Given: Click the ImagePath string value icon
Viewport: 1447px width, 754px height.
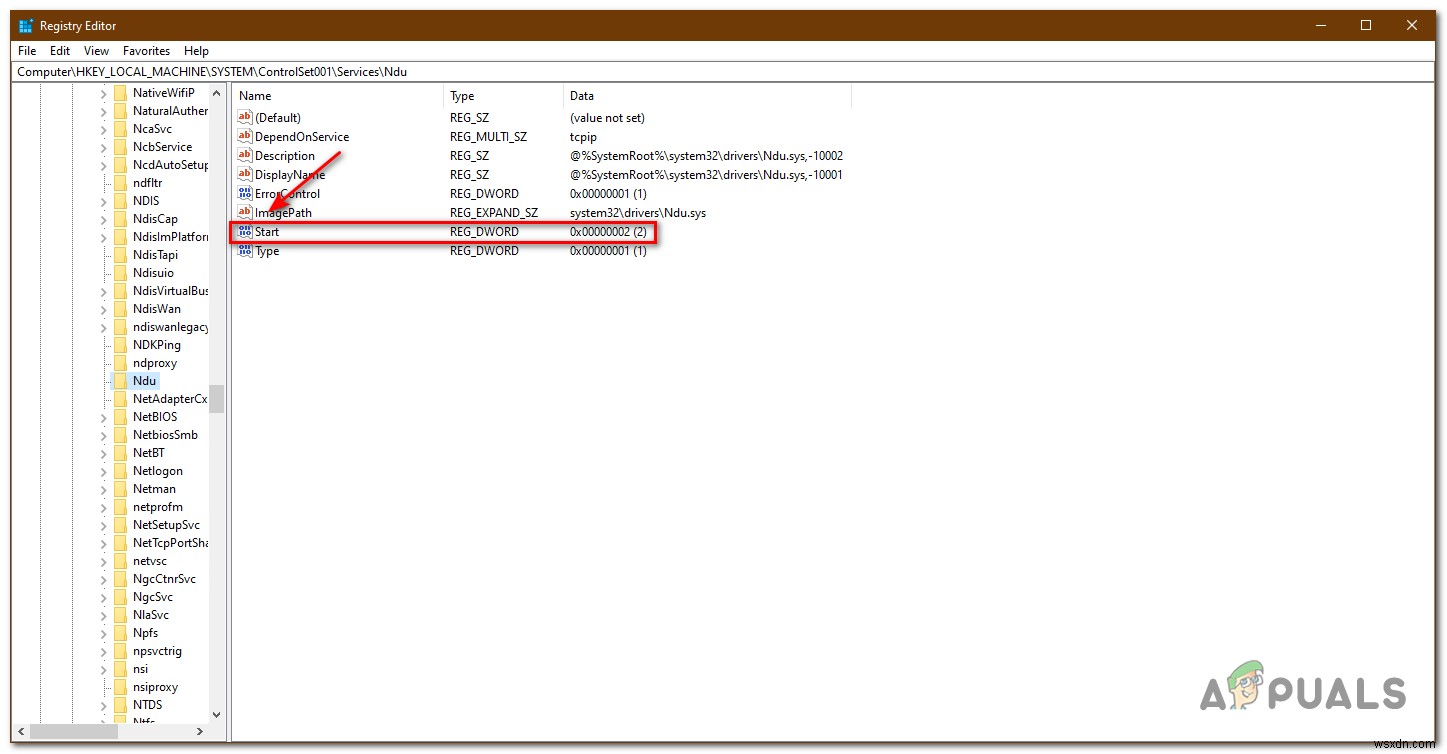Looking at the screenshot, I should point(245,212).
